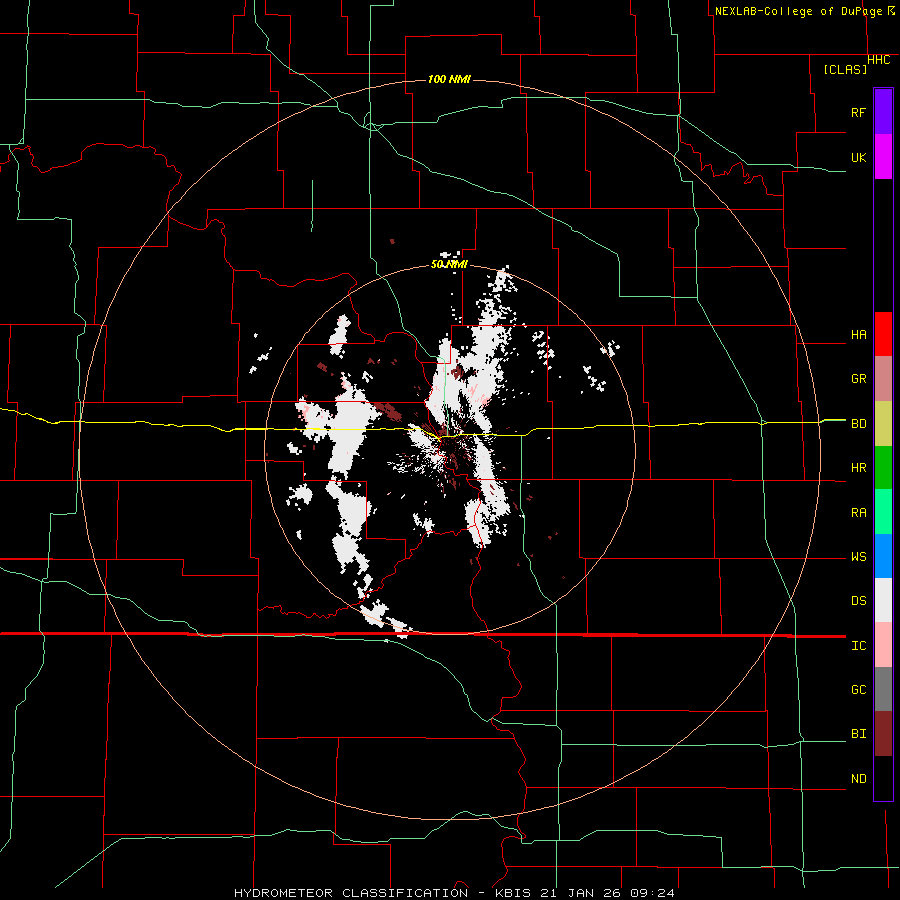The width and height of the screenshot is (900, 900).
Task: Select the GR salmon legend swatch
Action: (x=883, y=379)
